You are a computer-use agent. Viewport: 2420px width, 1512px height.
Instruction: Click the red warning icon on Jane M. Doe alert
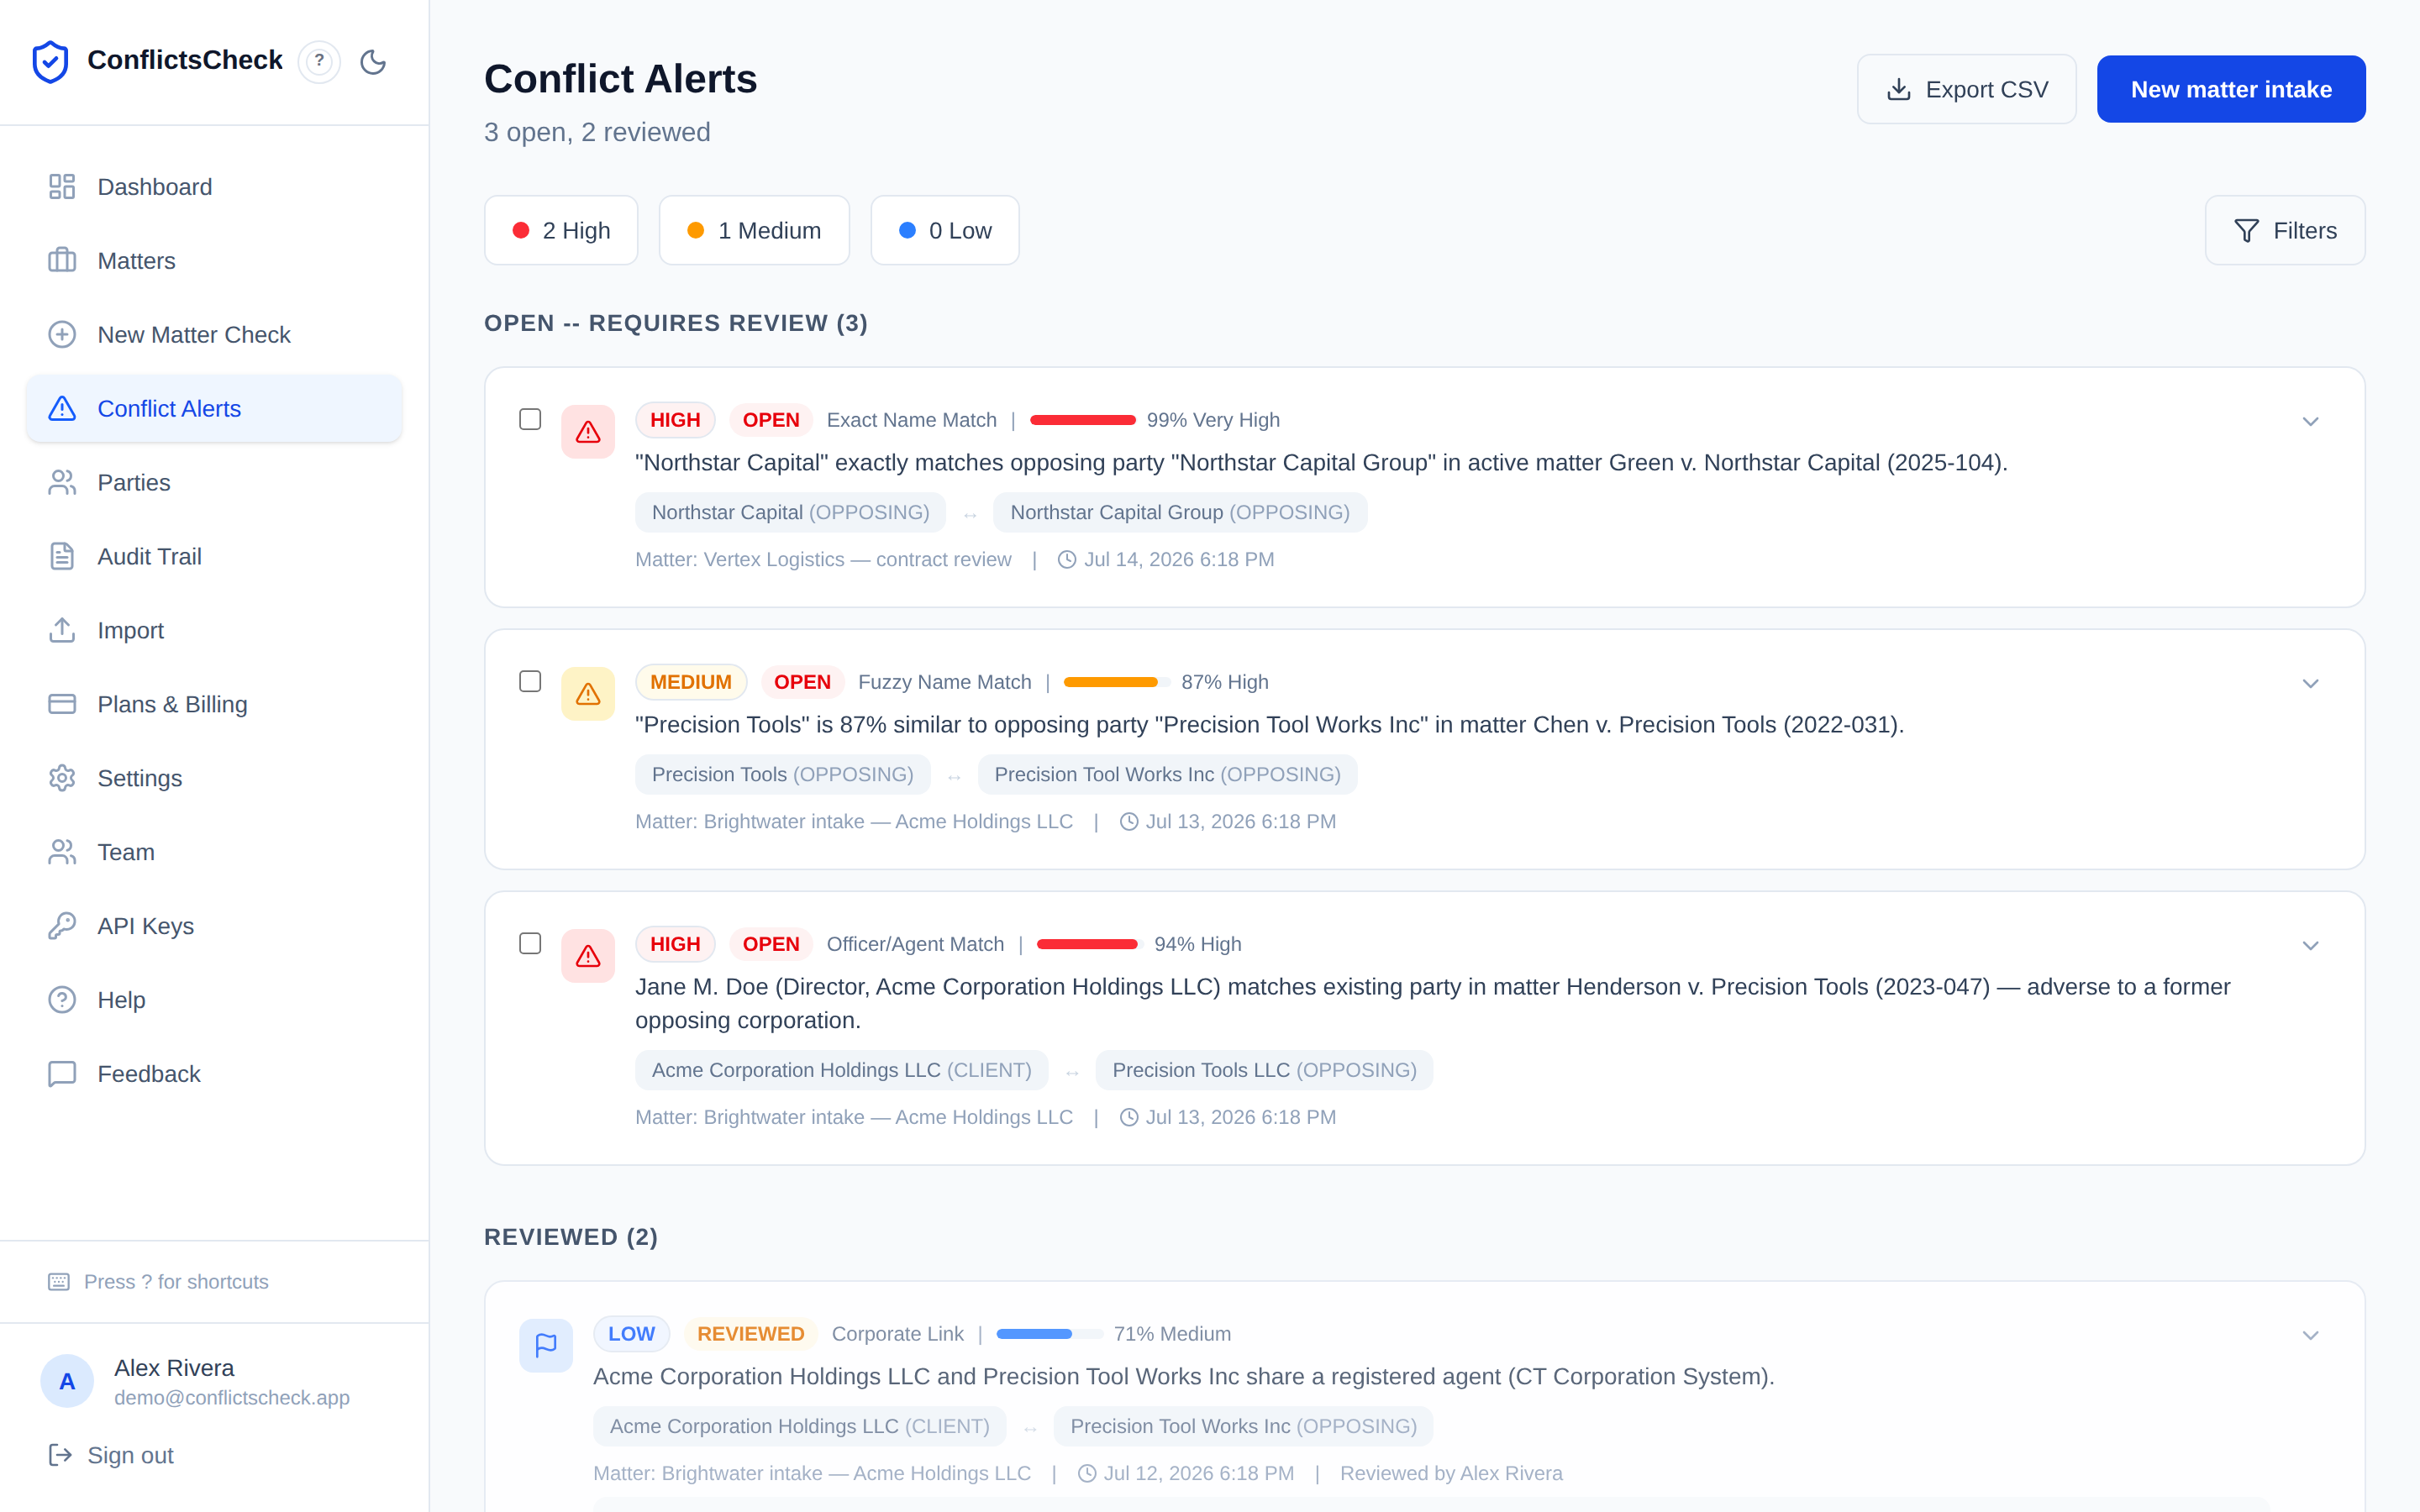click(588, 956)
